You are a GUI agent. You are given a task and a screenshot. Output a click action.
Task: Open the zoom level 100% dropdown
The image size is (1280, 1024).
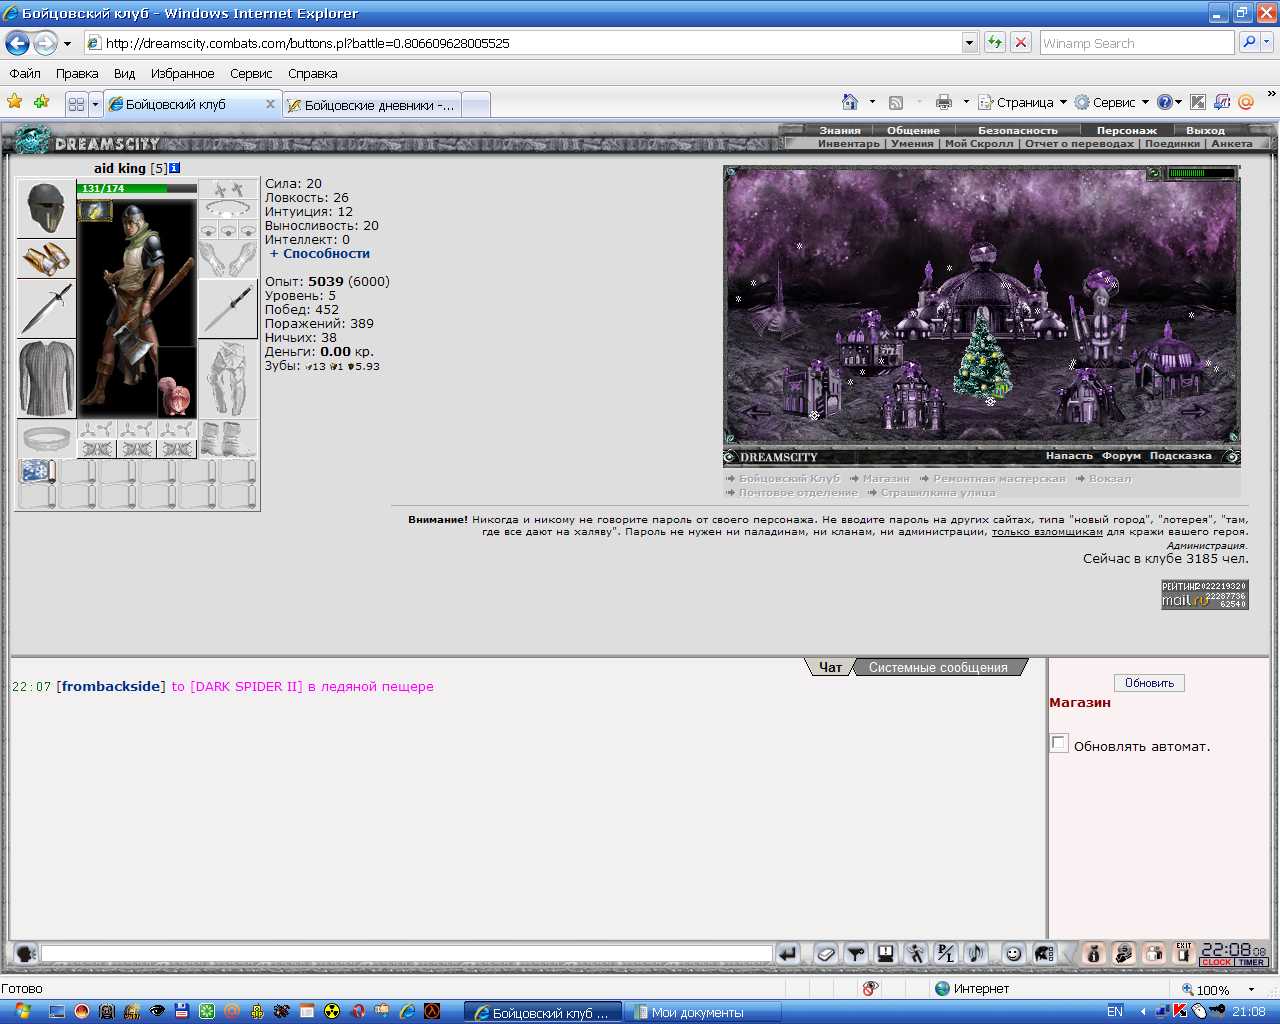pos(1251,990)
